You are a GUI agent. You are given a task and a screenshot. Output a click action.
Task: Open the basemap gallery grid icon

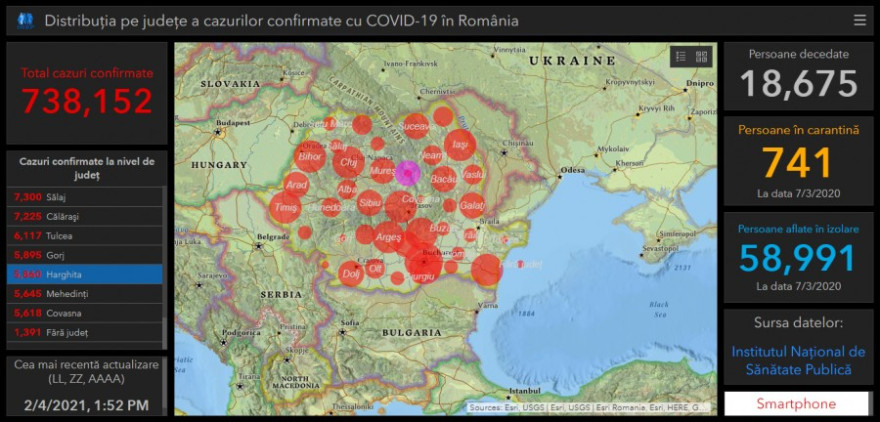point(701,57)
